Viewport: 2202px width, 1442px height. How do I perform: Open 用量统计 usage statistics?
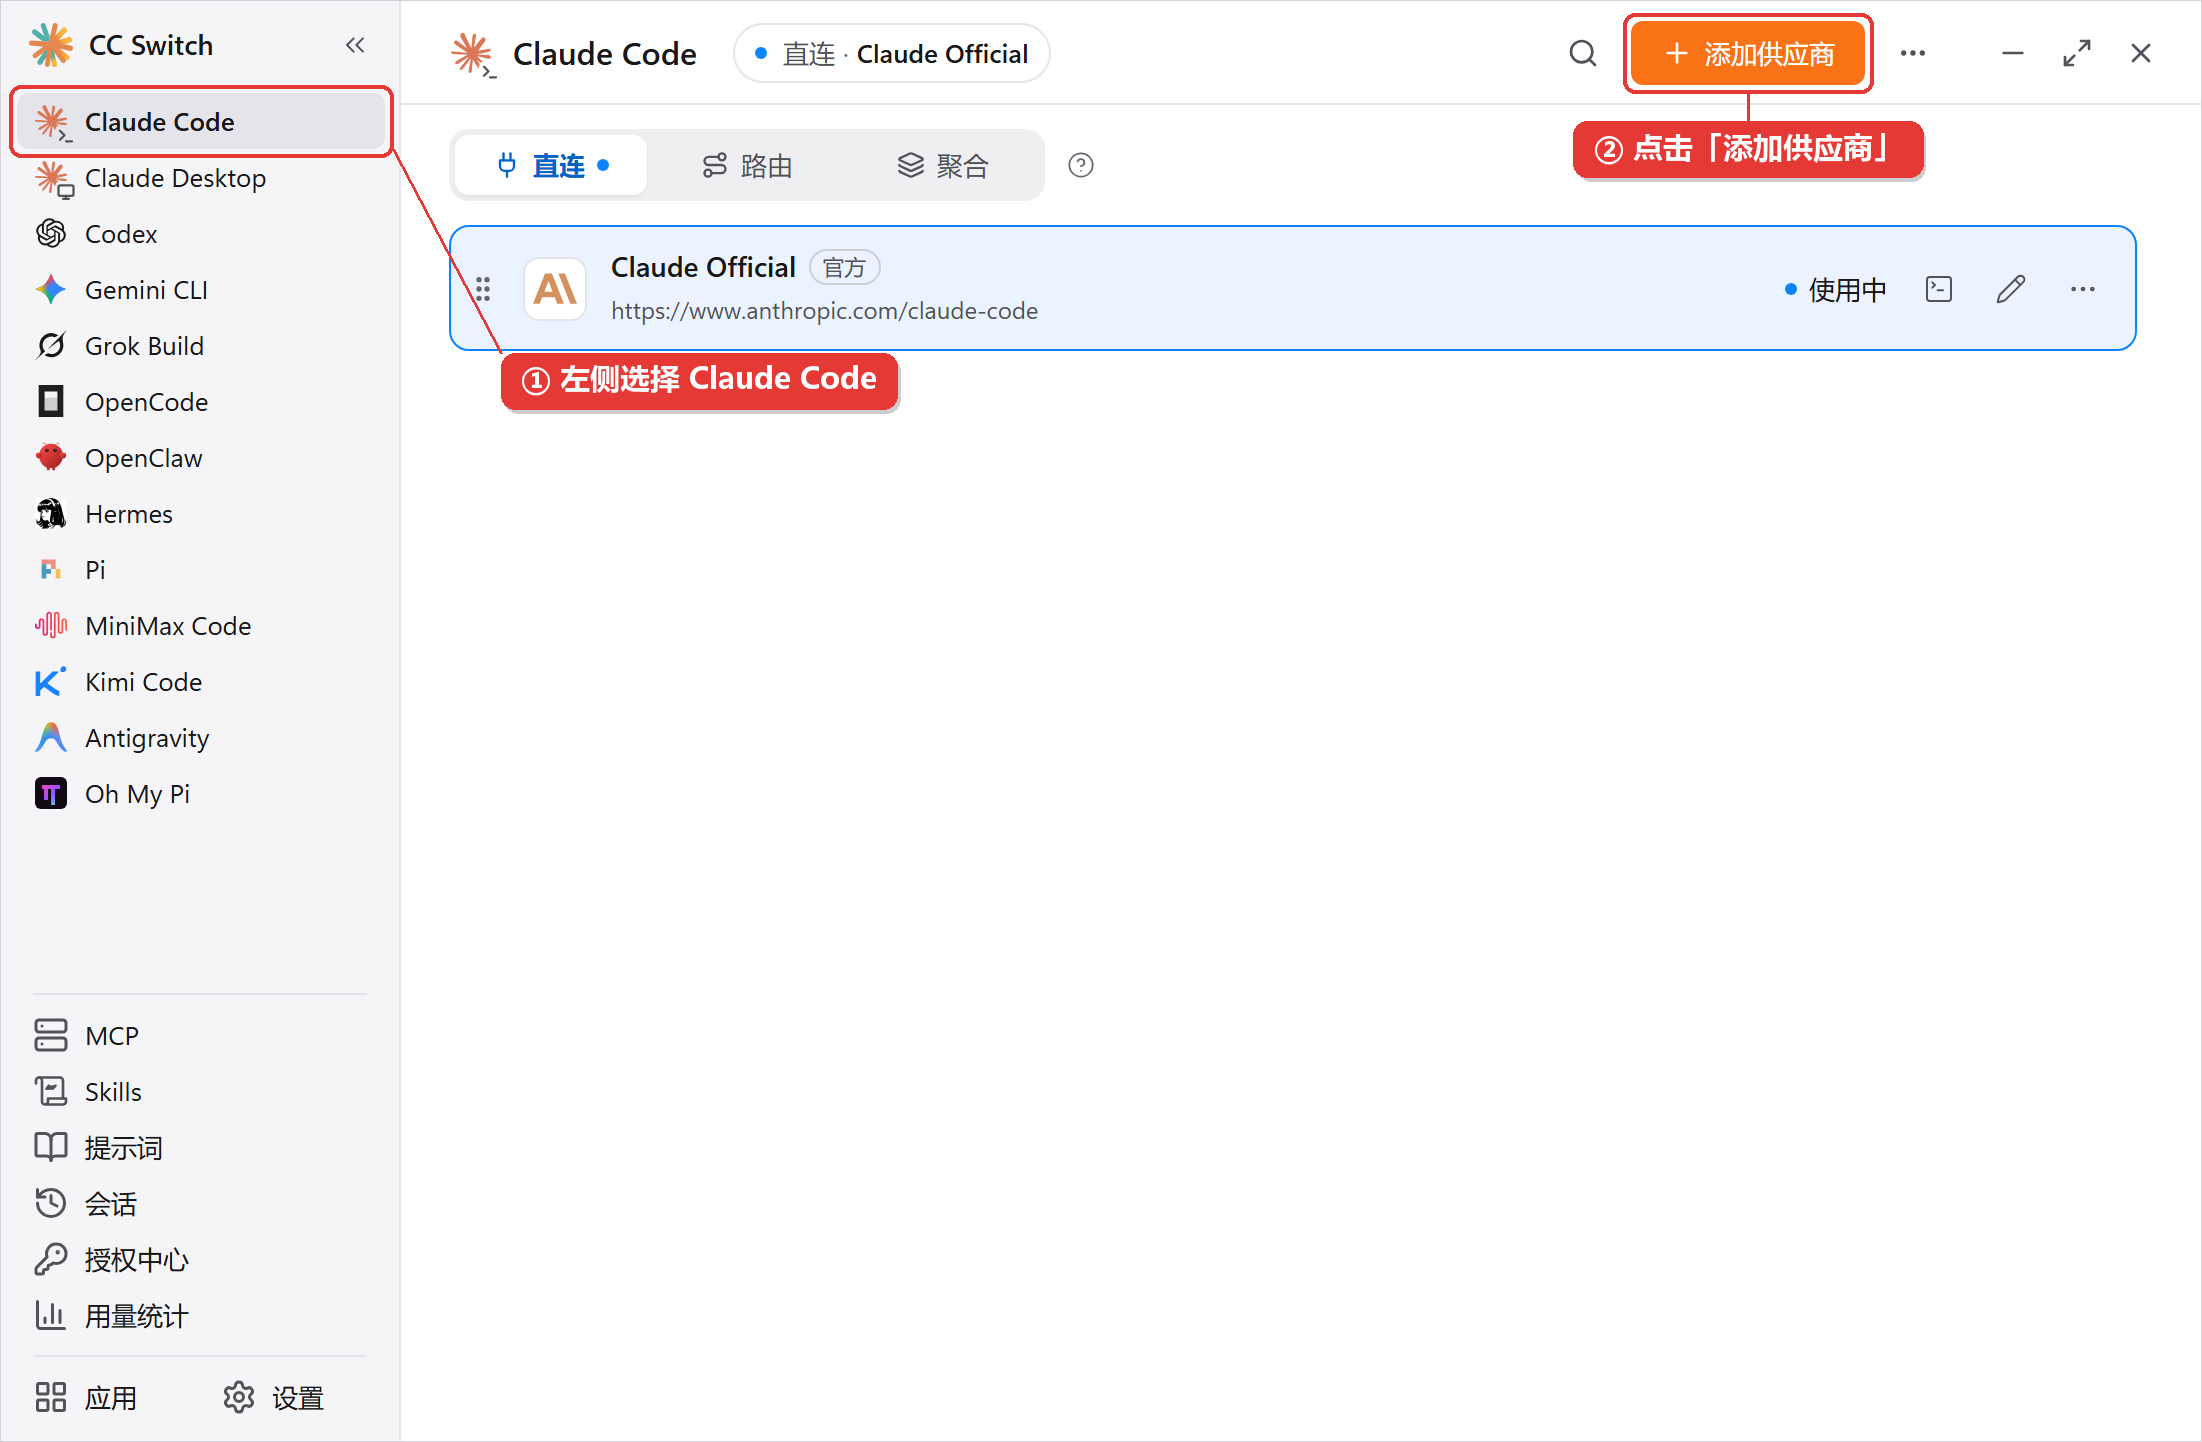click(x=201, y=1316)
